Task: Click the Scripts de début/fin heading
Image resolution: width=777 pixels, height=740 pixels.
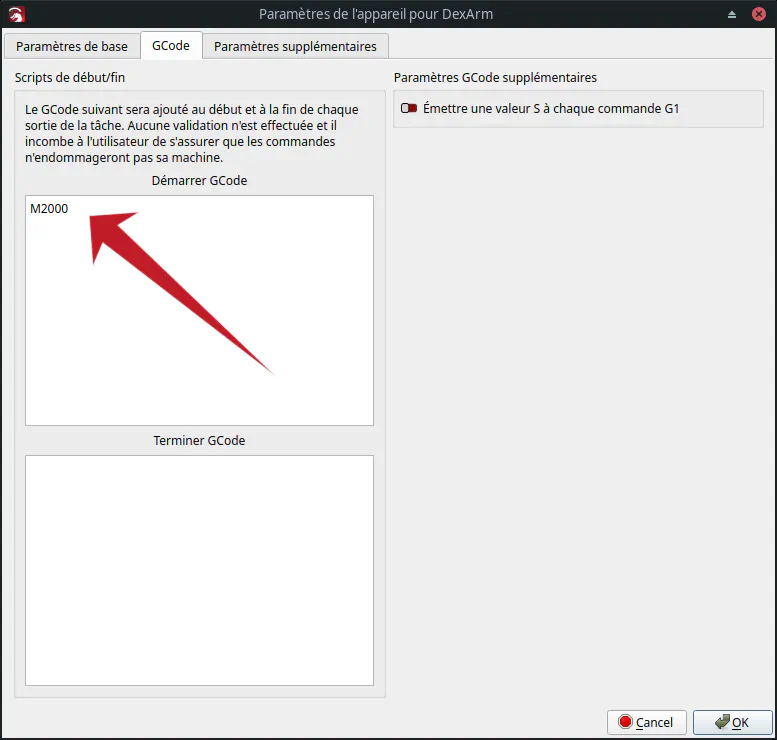Action: (x=70, y=78)
